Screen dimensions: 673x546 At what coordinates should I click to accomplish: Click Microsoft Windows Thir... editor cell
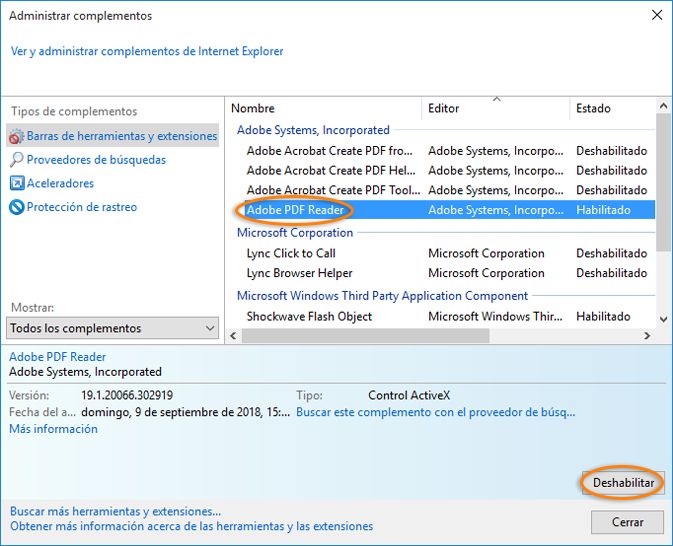click(495, 317)
